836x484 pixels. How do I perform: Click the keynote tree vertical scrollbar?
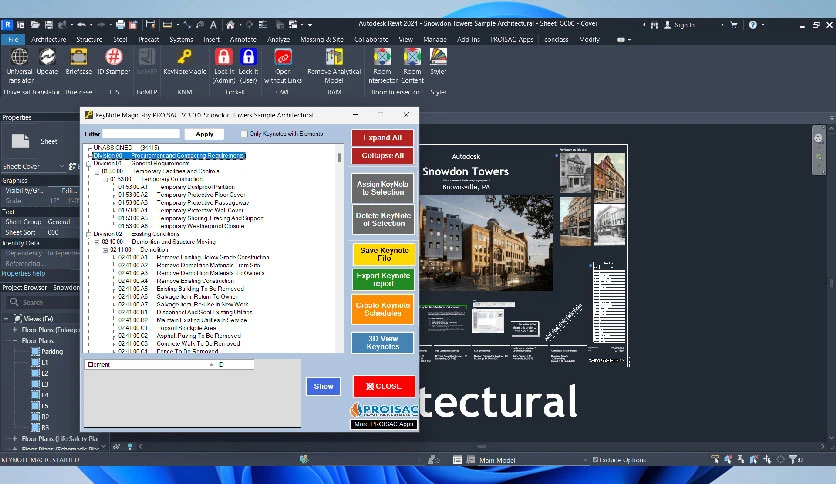point(339,247)
